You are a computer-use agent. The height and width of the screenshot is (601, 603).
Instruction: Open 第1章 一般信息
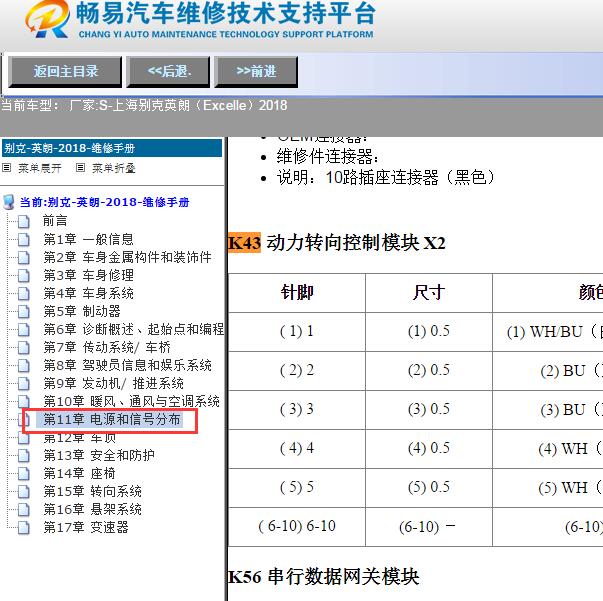pyautogui.click(x=88, y=239)
